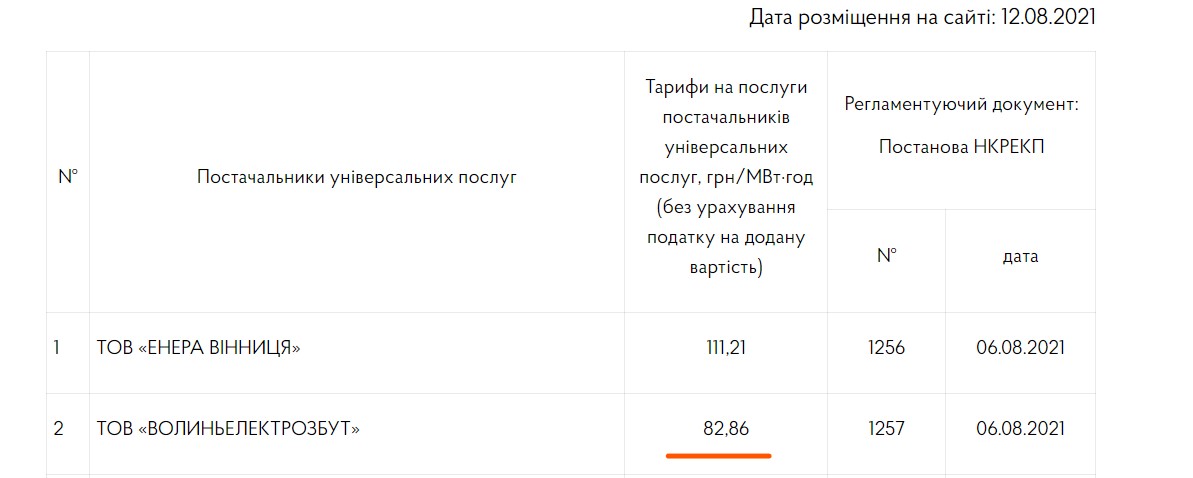Click the date cell in ВОЛИНЬЕЛЕКТРОЗБУТ row
The image size is (1193, 478).
pyautogui.click(x=1020, y=429)
